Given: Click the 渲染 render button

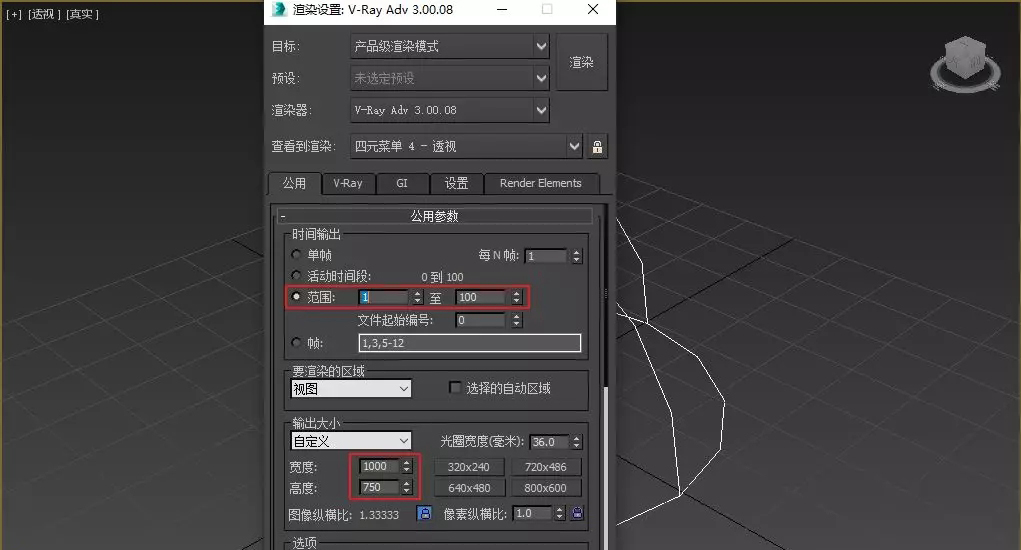Looking at the screenshot, I should pos(581,62).
